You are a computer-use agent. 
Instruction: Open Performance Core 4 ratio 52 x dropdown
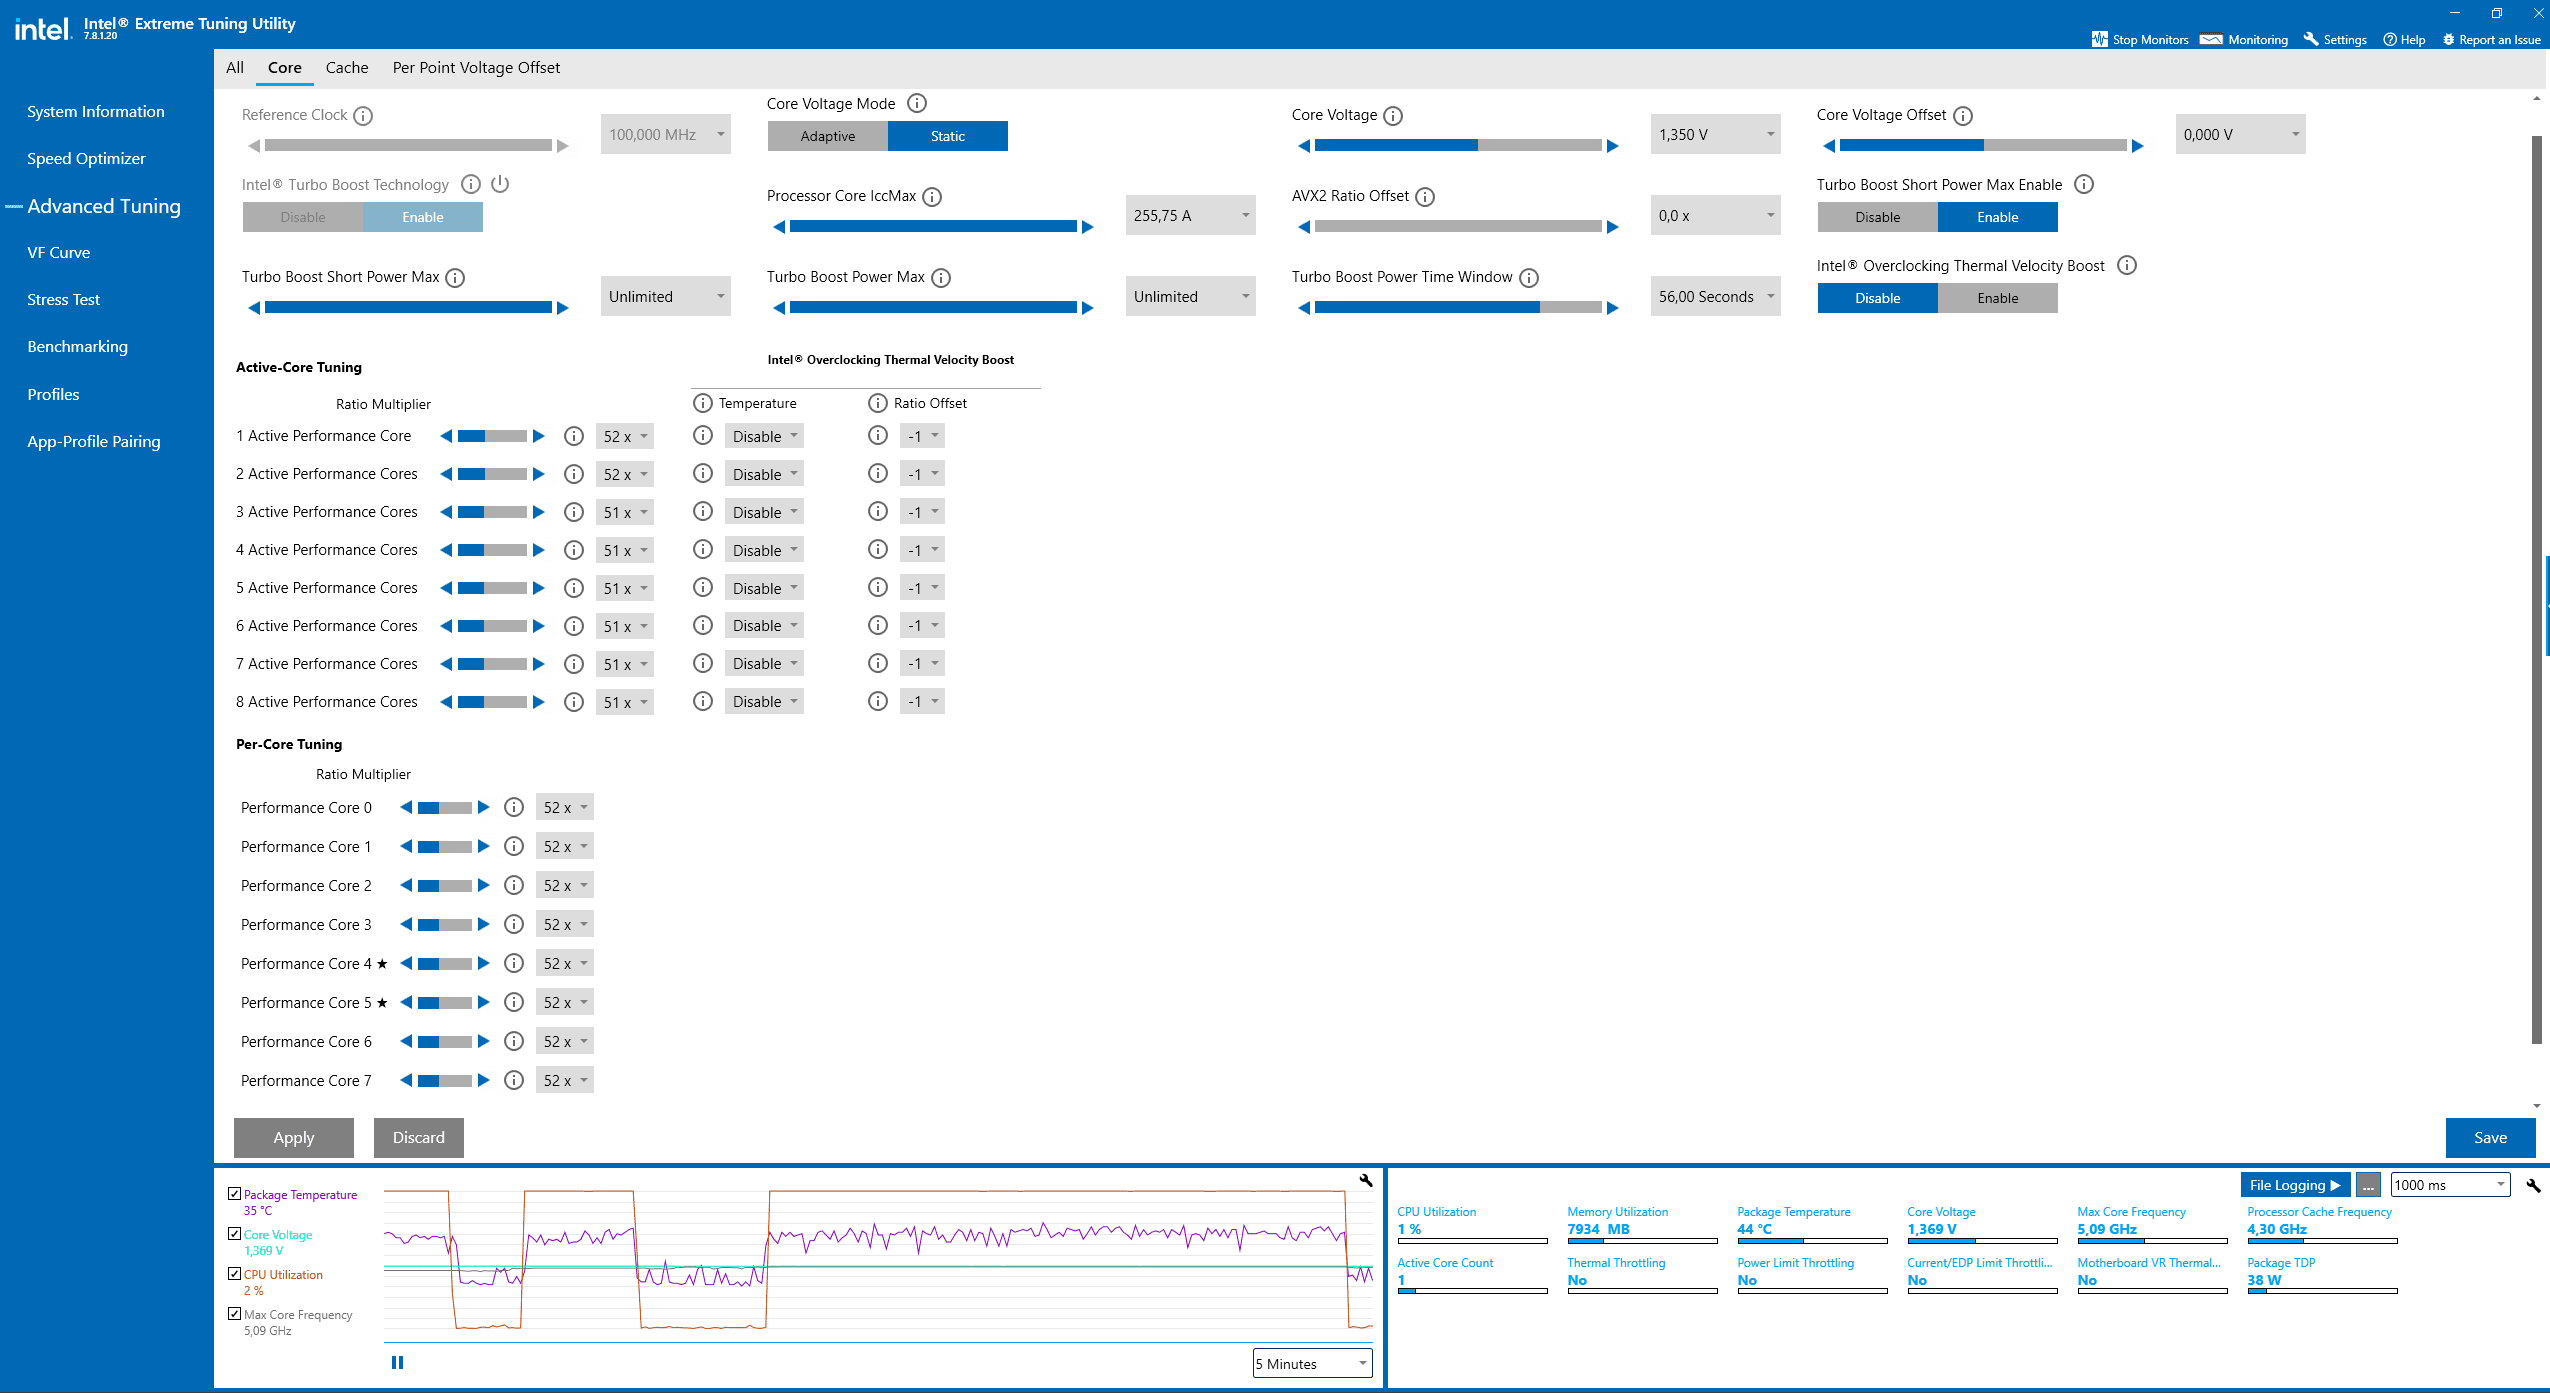click(565, 963)
